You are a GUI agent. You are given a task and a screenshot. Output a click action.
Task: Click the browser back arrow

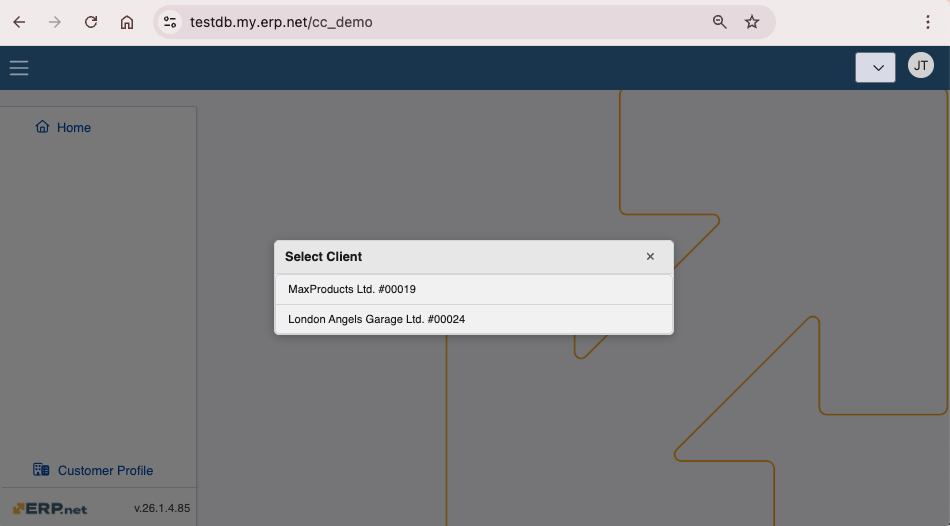pyautogui.click(x=19, y=22)
